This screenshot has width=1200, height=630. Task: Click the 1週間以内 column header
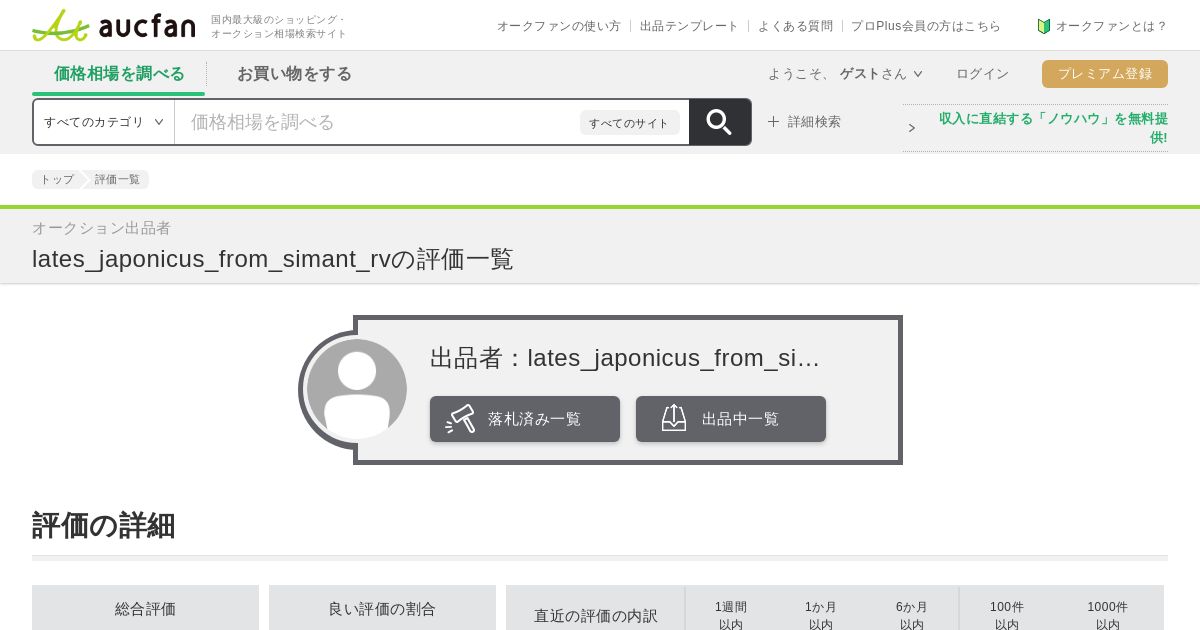[731, 615]
